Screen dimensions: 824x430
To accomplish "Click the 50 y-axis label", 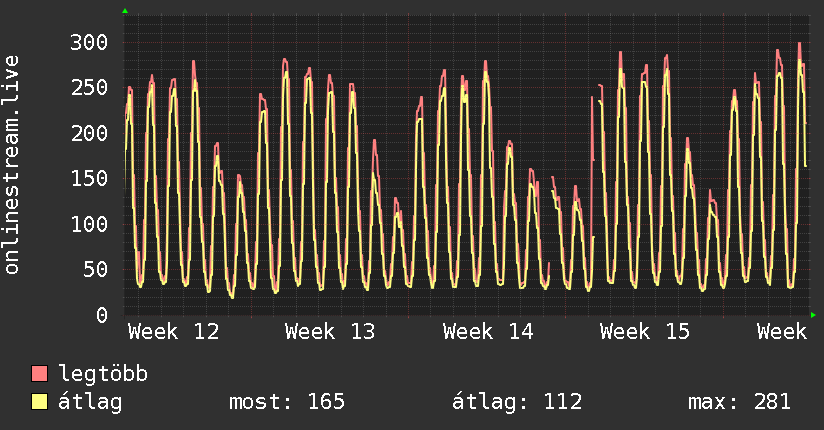I will 96,270.
